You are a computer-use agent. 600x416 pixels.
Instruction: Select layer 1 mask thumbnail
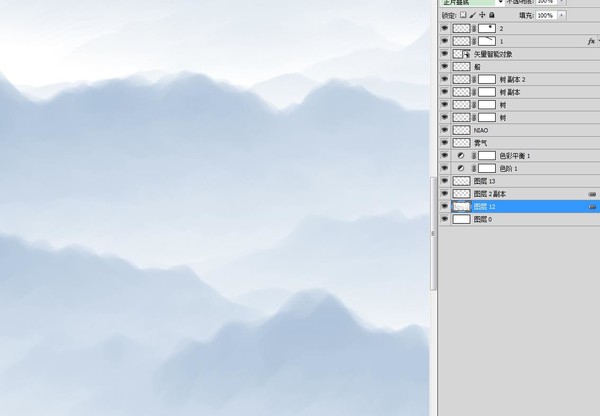[487, 41]
